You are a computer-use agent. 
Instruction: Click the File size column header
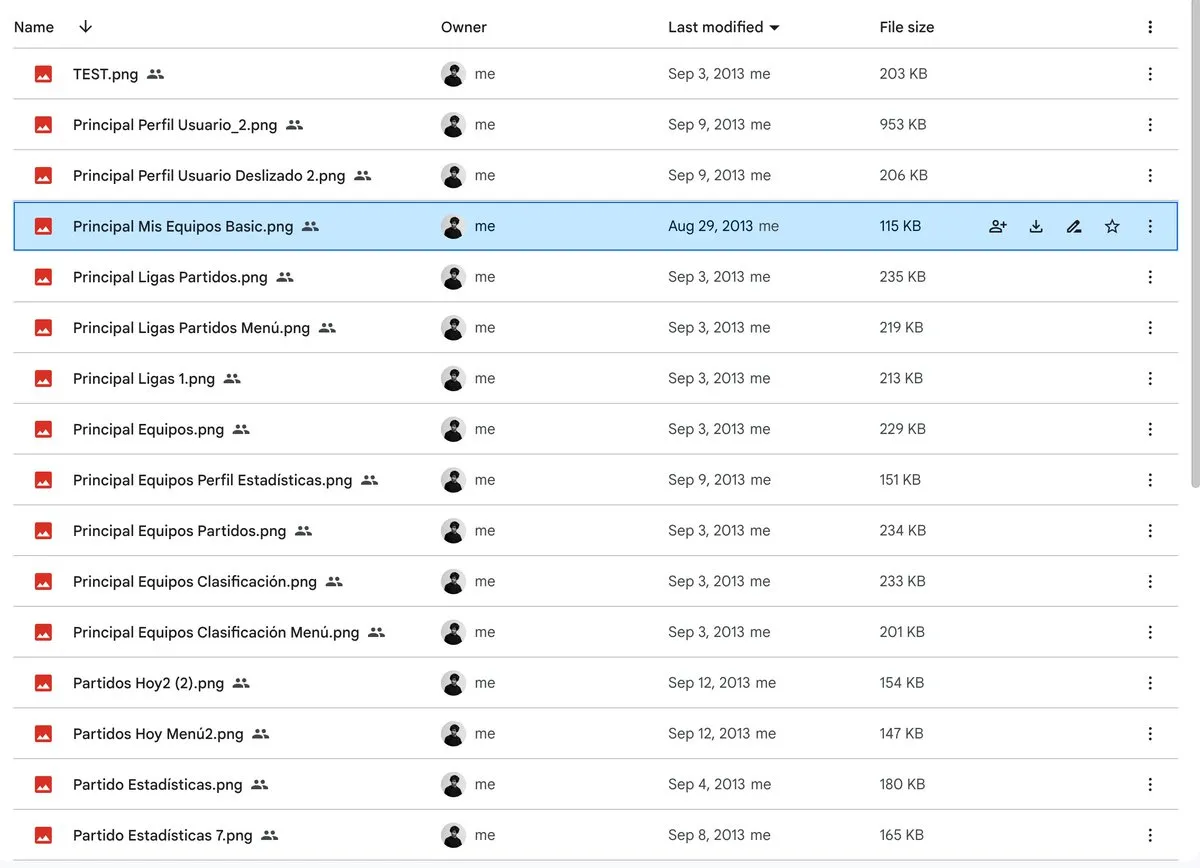pos(906,27)
